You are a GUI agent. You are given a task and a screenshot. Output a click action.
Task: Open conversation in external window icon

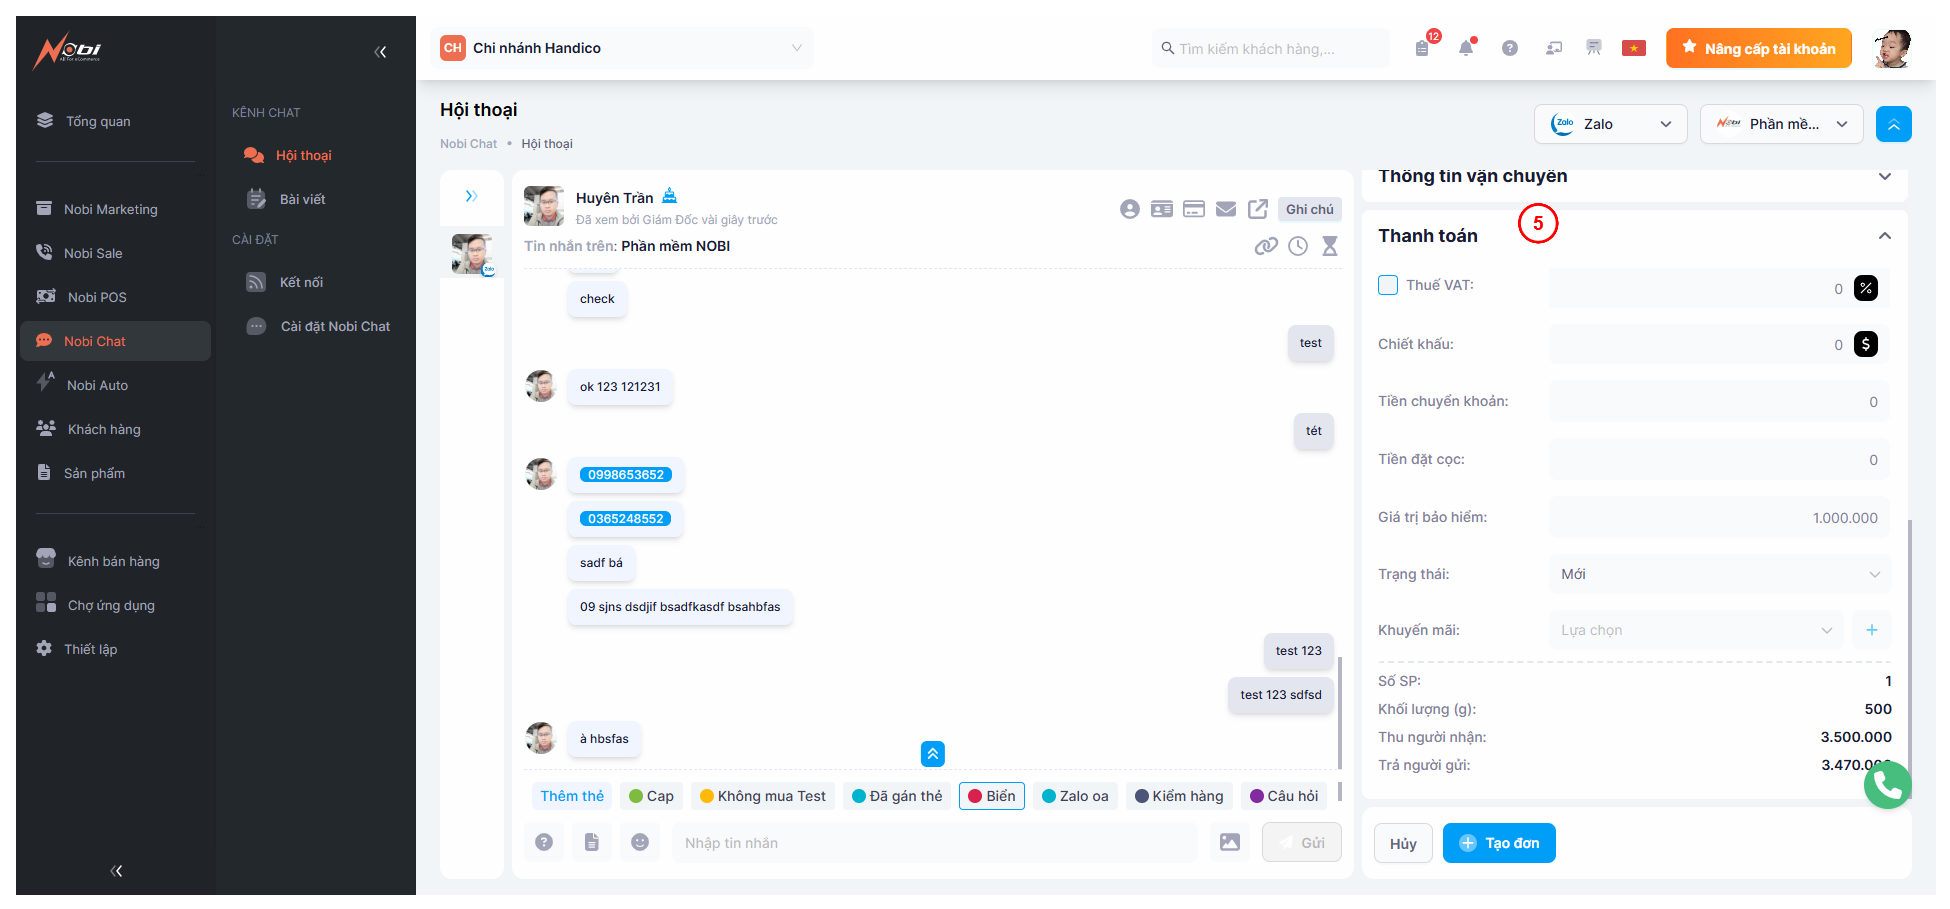(1258, 209)
